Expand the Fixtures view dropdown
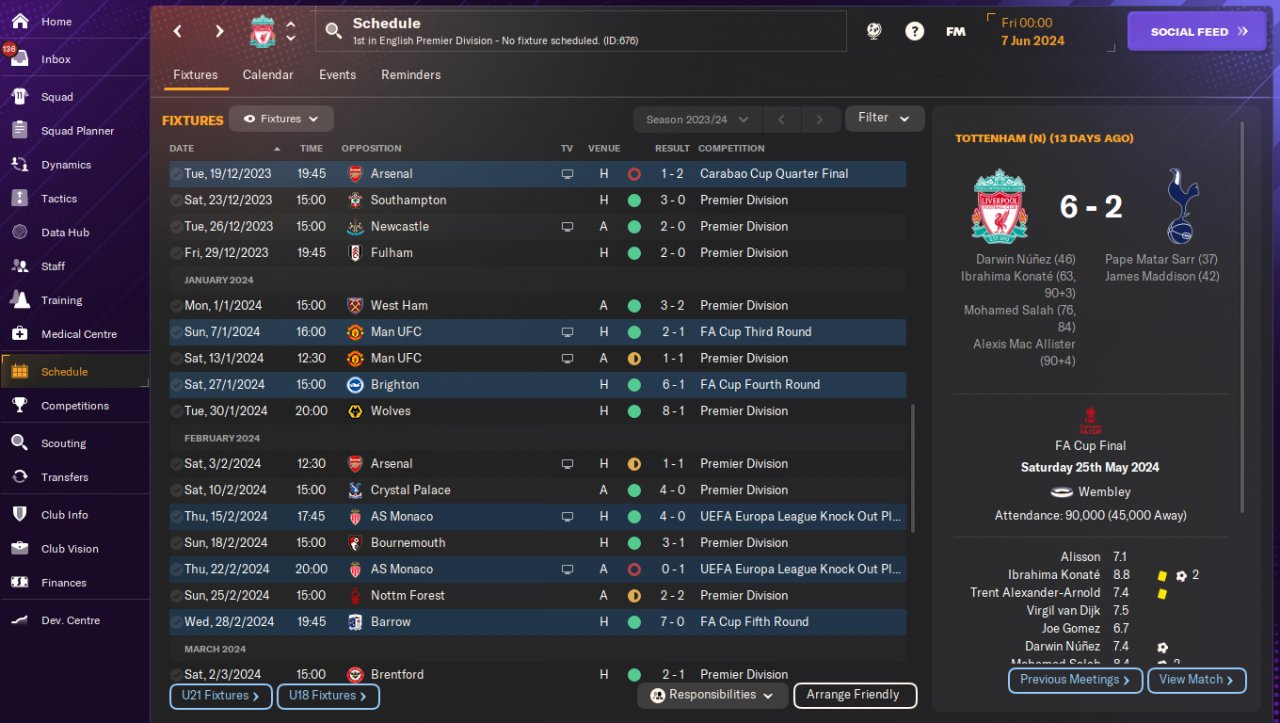 click(281, 119)
